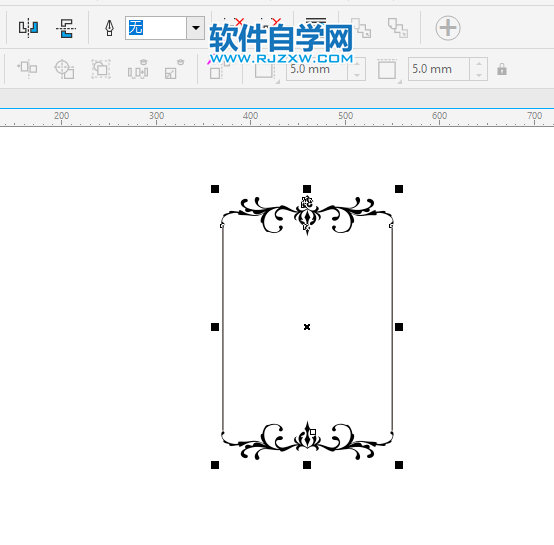The width and height of the screenshot is (554, 545).
Task: Click the center X marker of the selection
Action: (x=307, y=327)
